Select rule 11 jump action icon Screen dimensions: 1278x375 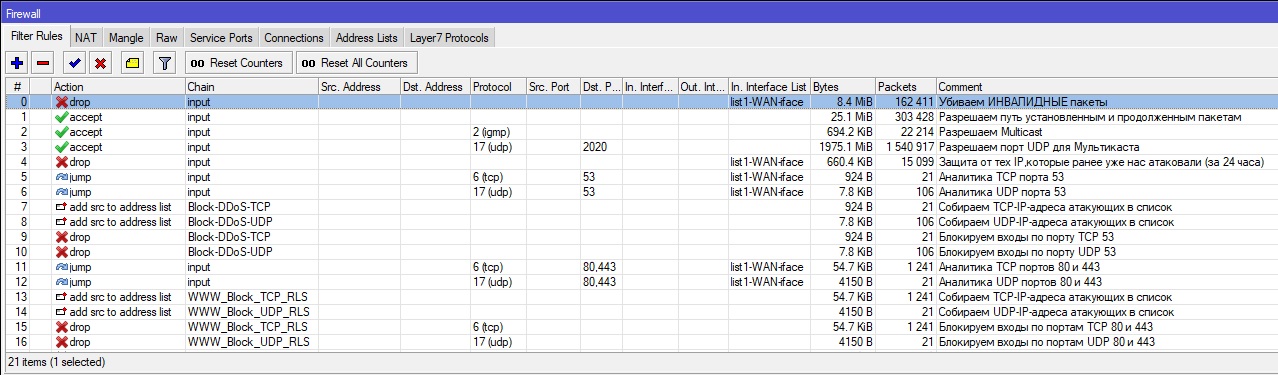[x=61, y=267]
